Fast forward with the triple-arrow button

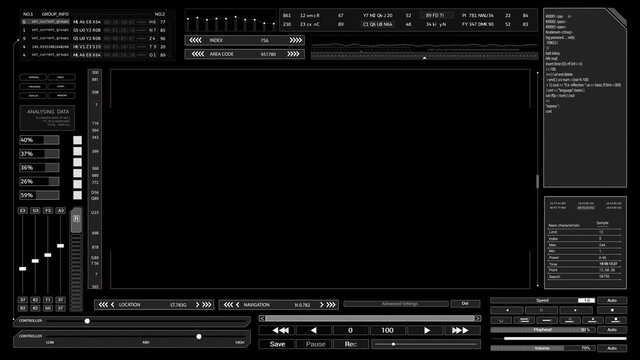click(462, 330)
